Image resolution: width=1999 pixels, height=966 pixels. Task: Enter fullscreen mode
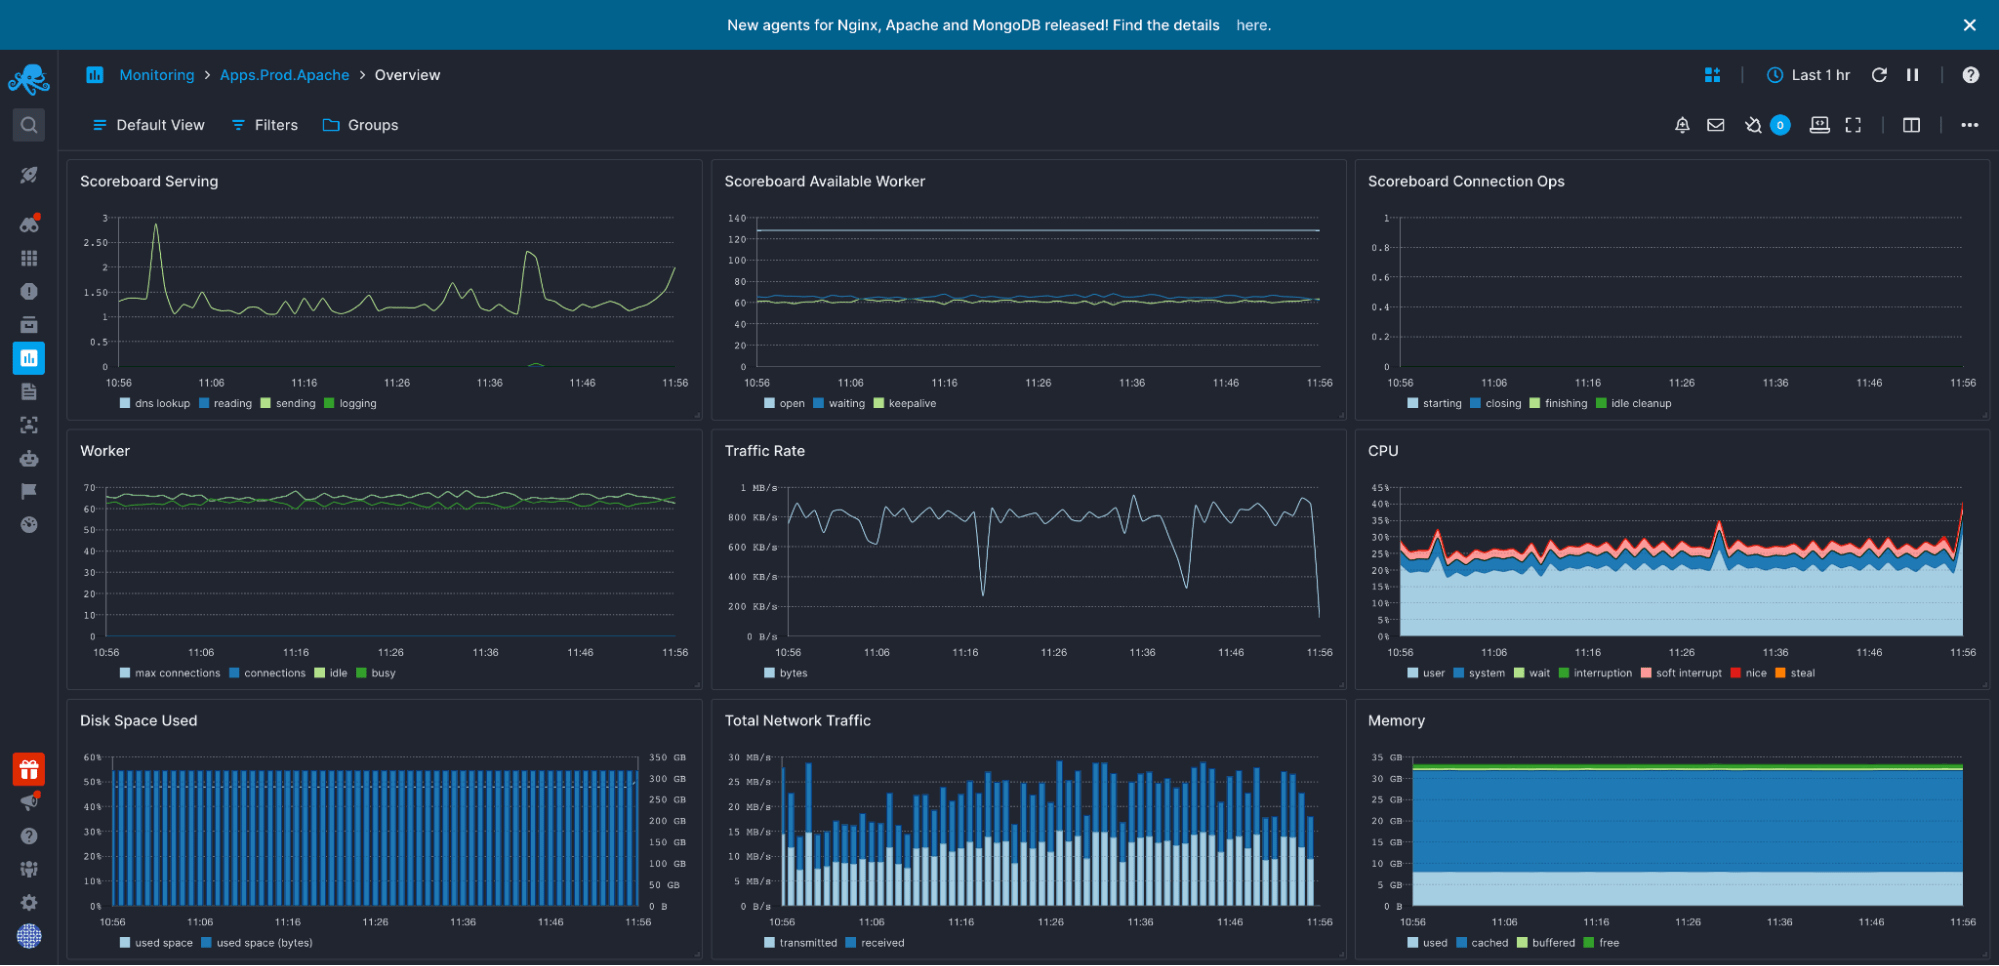tap(1853, 125)
